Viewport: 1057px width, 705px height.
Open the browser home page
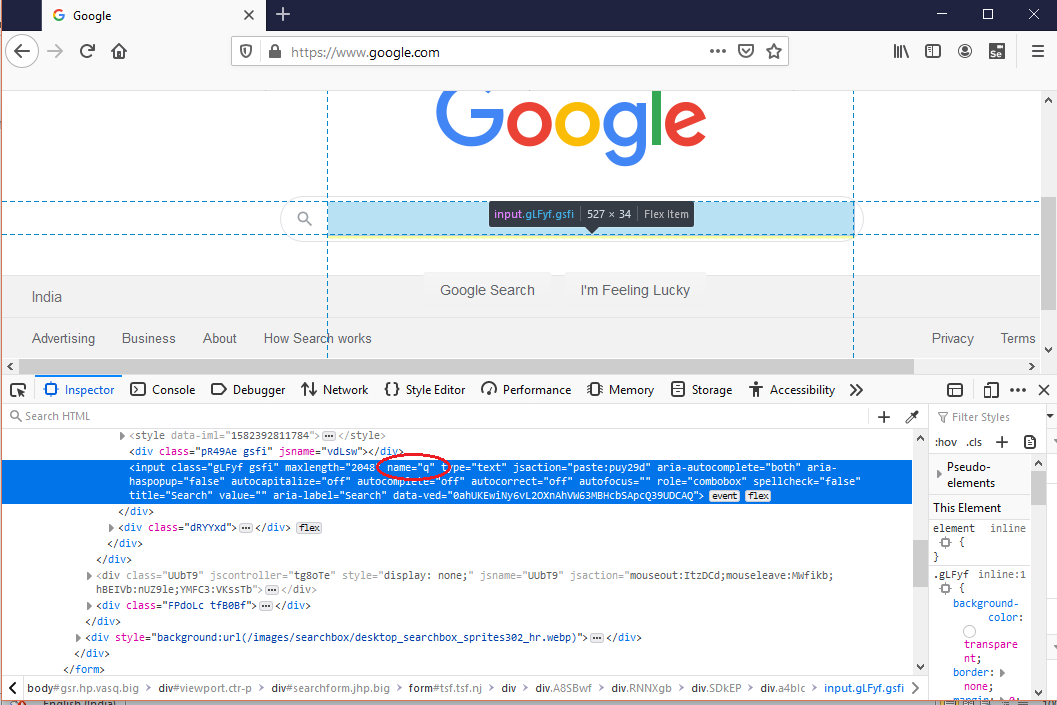119,51
